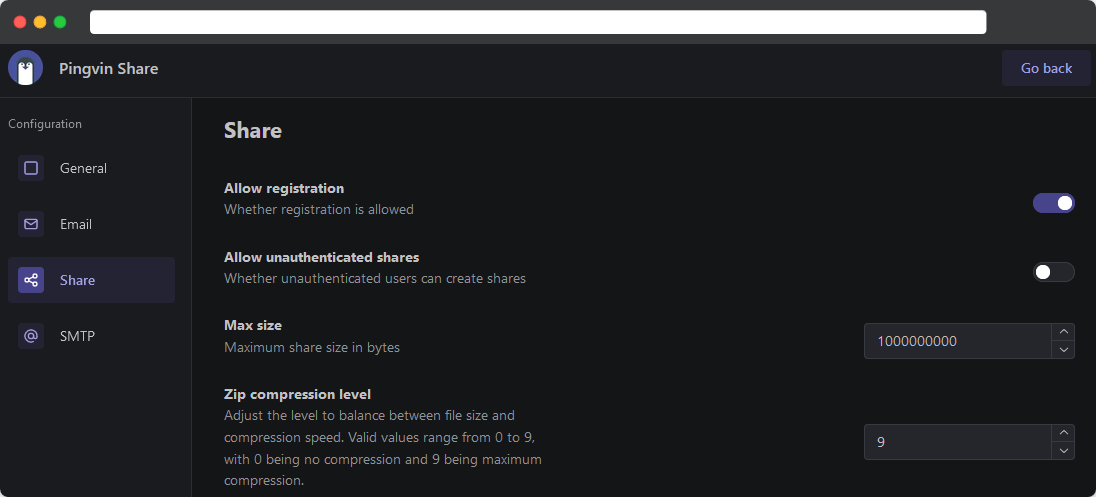
Task: Disable the Allow registration toggle
Action: (x=1053, y=203)
